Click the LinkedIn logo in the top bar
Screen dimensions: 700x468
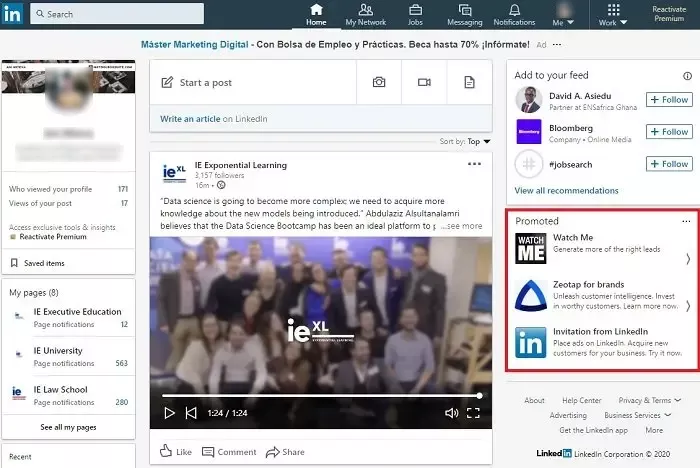[12, 14]
